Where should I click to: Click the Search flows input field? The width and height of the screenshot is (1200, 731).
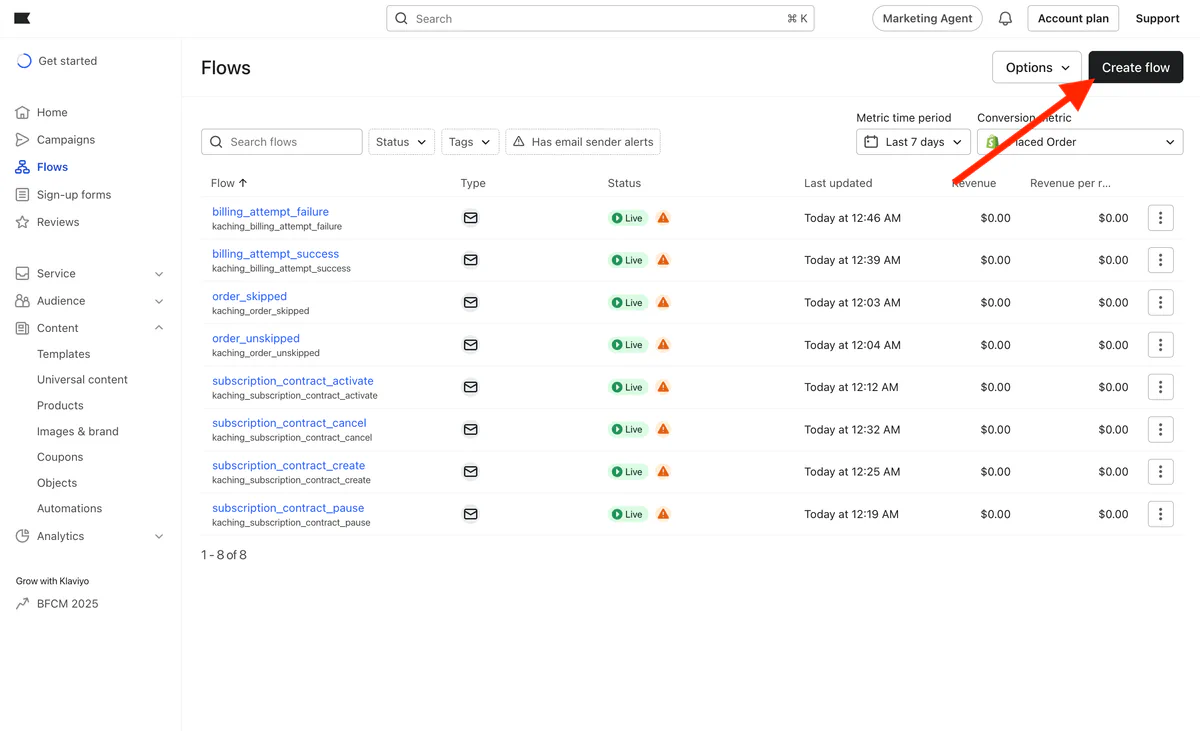coord(282,142)
